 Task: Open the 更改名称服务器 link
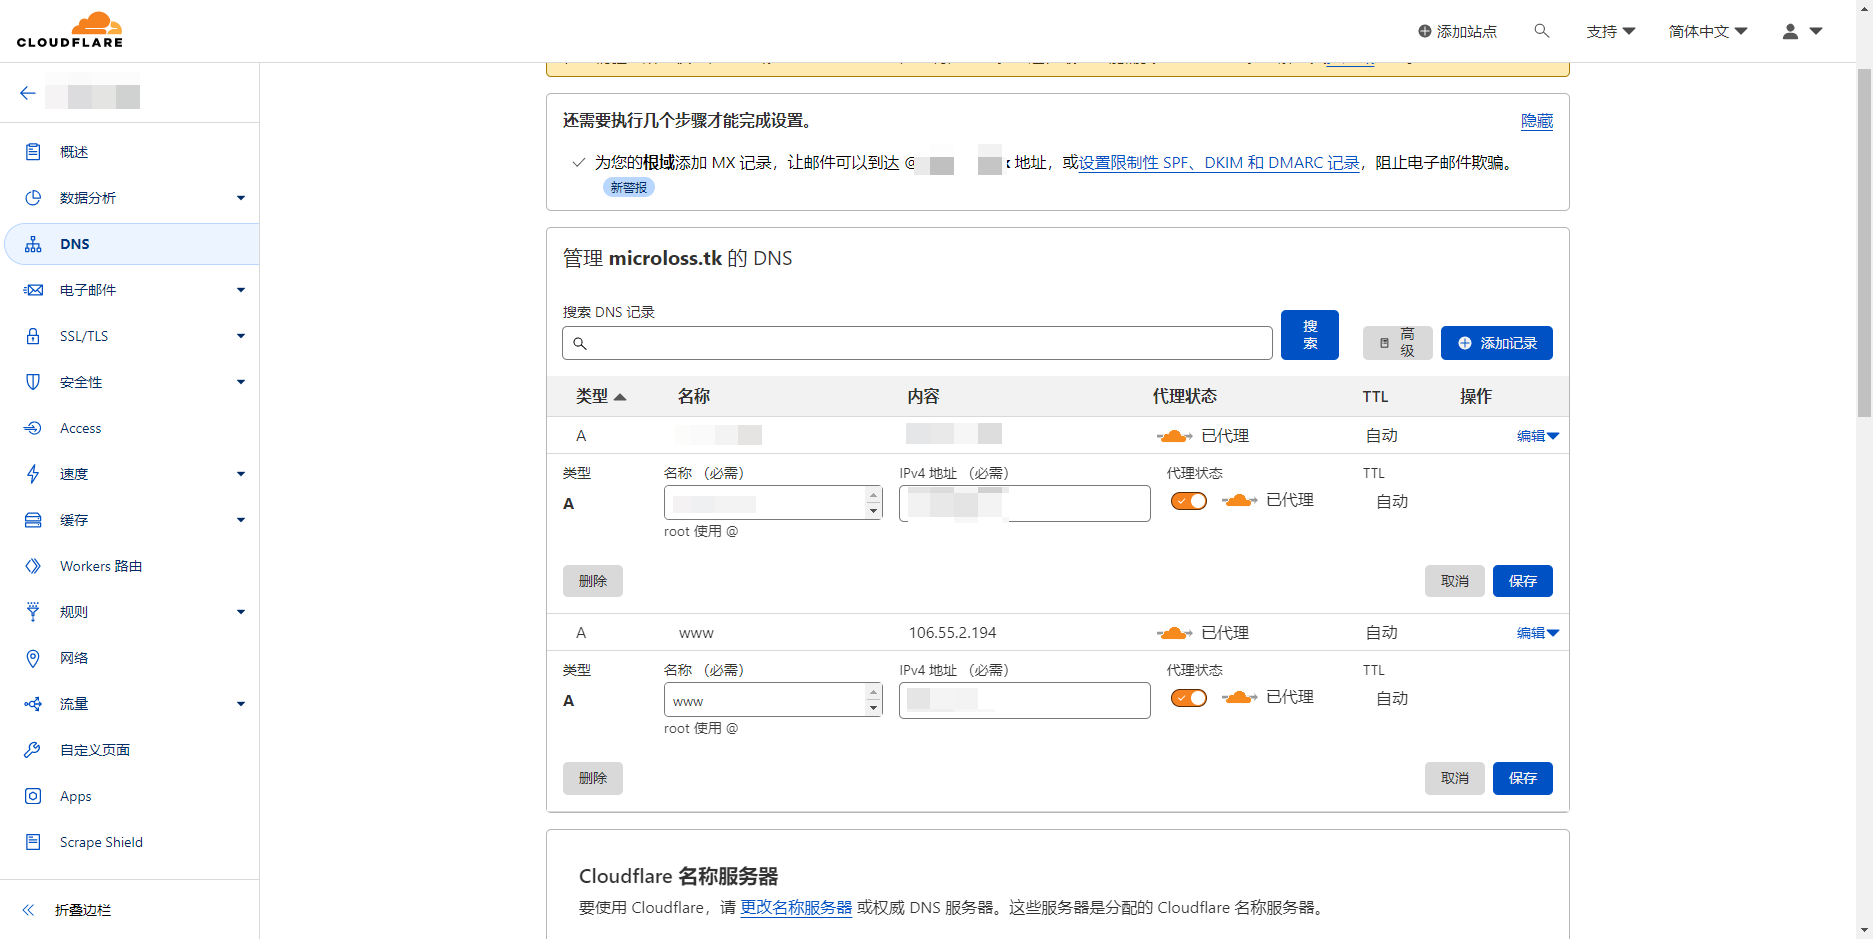pyautogui.click(x=796, y=908)
